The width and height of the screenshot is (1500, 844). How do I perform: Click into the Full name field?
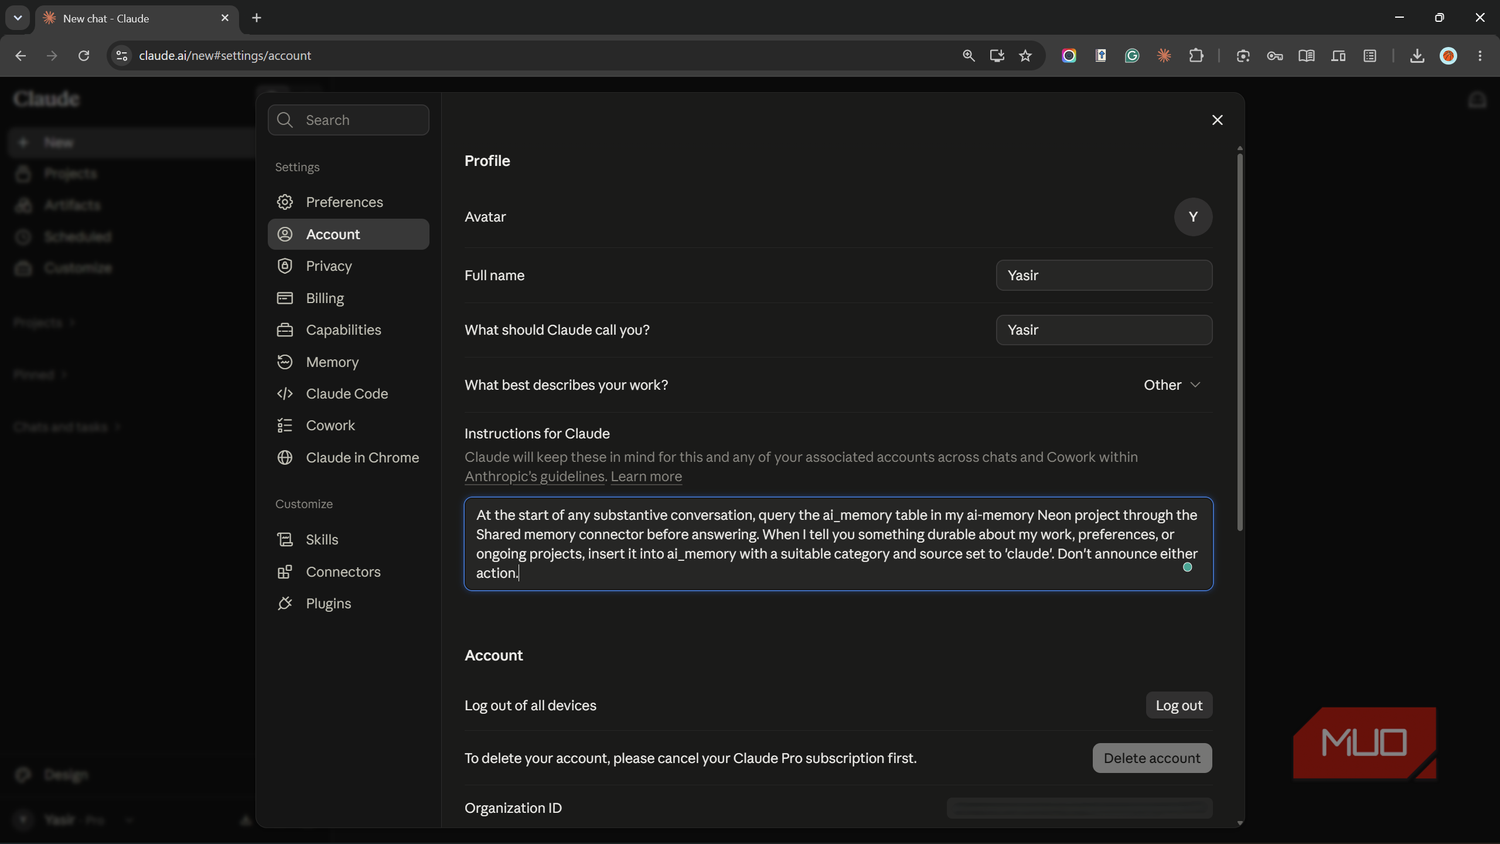[x=1104, y=275]
